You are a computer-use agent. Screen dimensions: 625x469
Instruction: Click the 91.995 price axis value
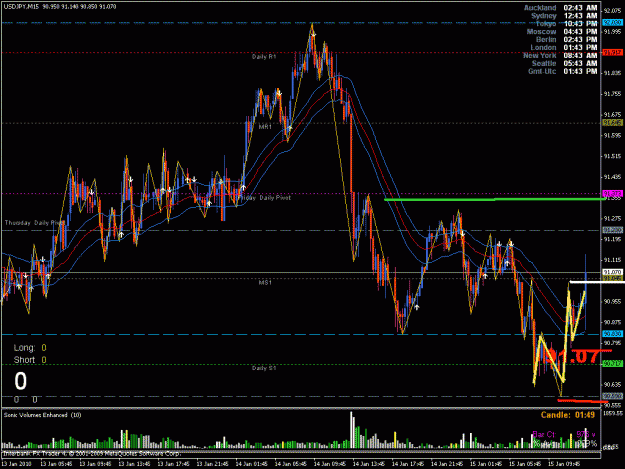click(613, 31)
